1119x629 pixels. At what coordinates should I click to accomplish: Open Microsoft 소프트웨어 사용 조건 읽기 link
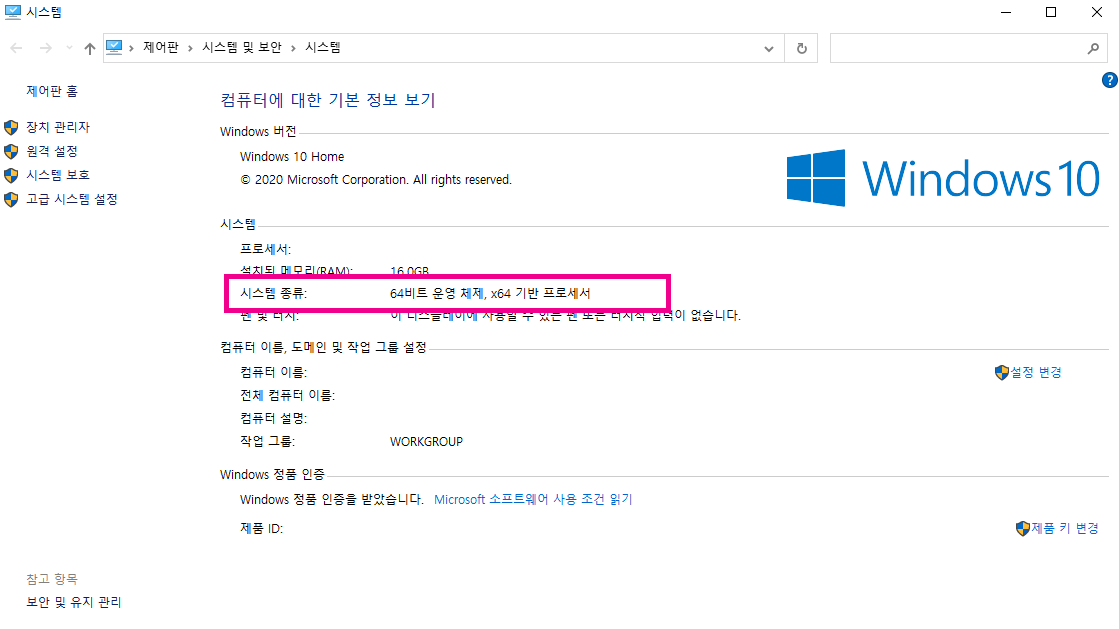tap(533, 499)
